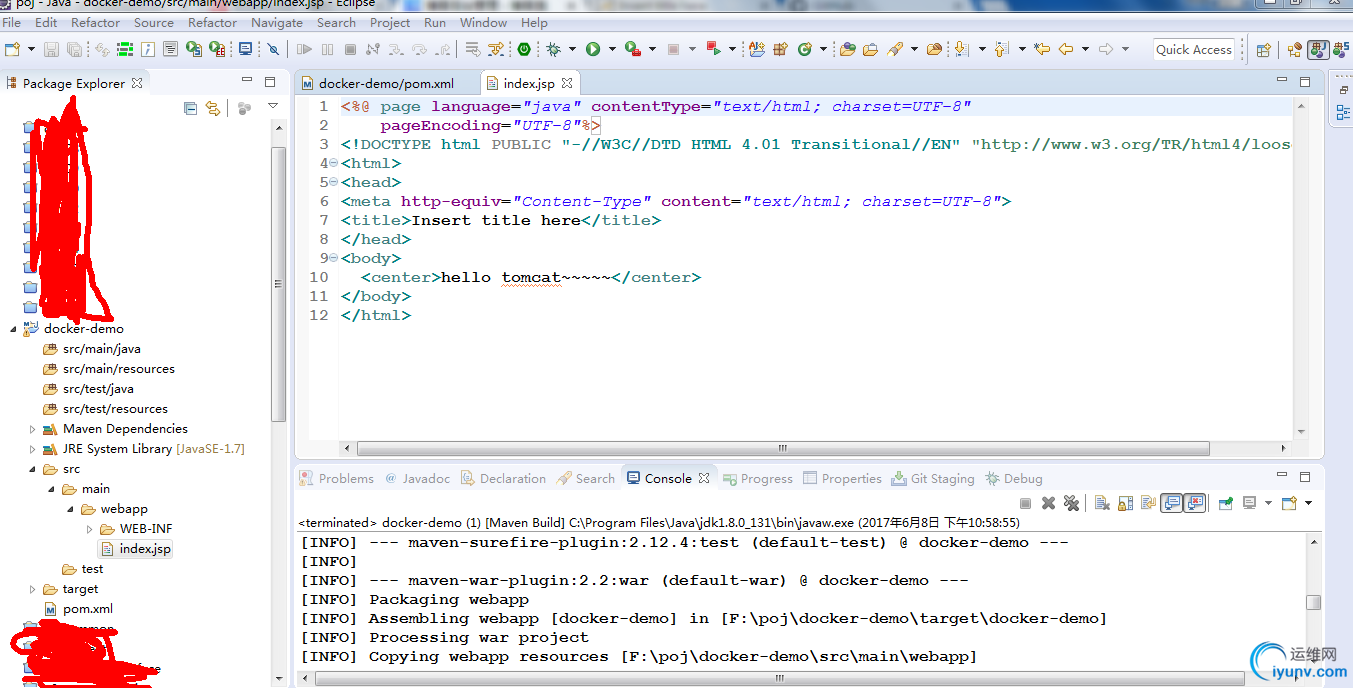Click the New Java Package toolbar icon

tap(780, 49)
